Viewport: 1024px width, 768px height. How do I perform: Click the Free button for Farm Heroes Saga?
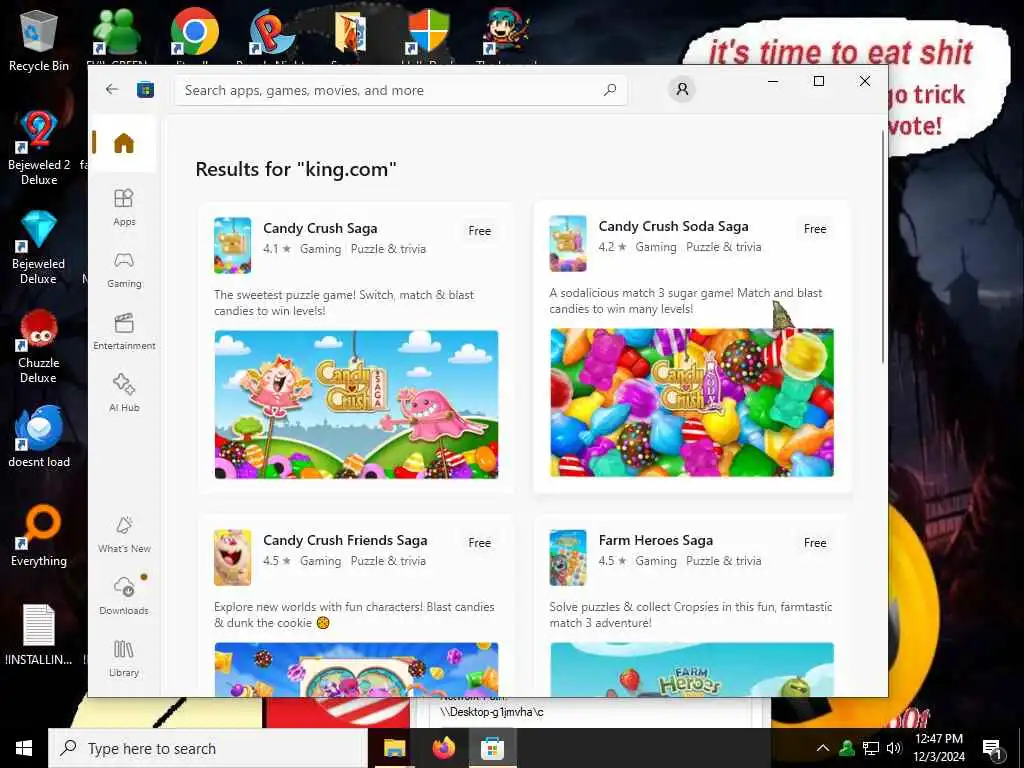(815, 543)
